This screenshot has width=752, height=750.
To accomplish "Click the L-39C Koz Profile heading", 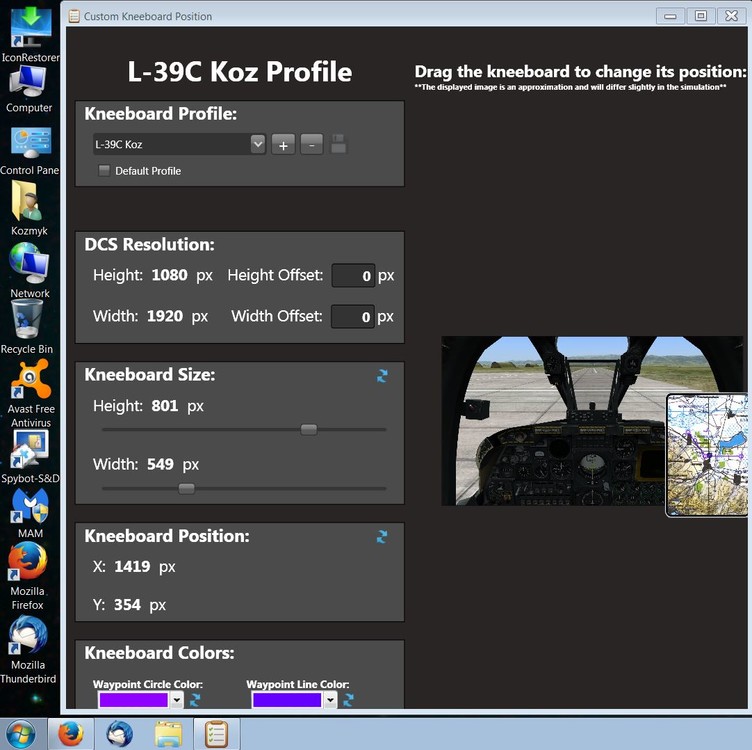I will pyautogui.click(x=240, y=71).
